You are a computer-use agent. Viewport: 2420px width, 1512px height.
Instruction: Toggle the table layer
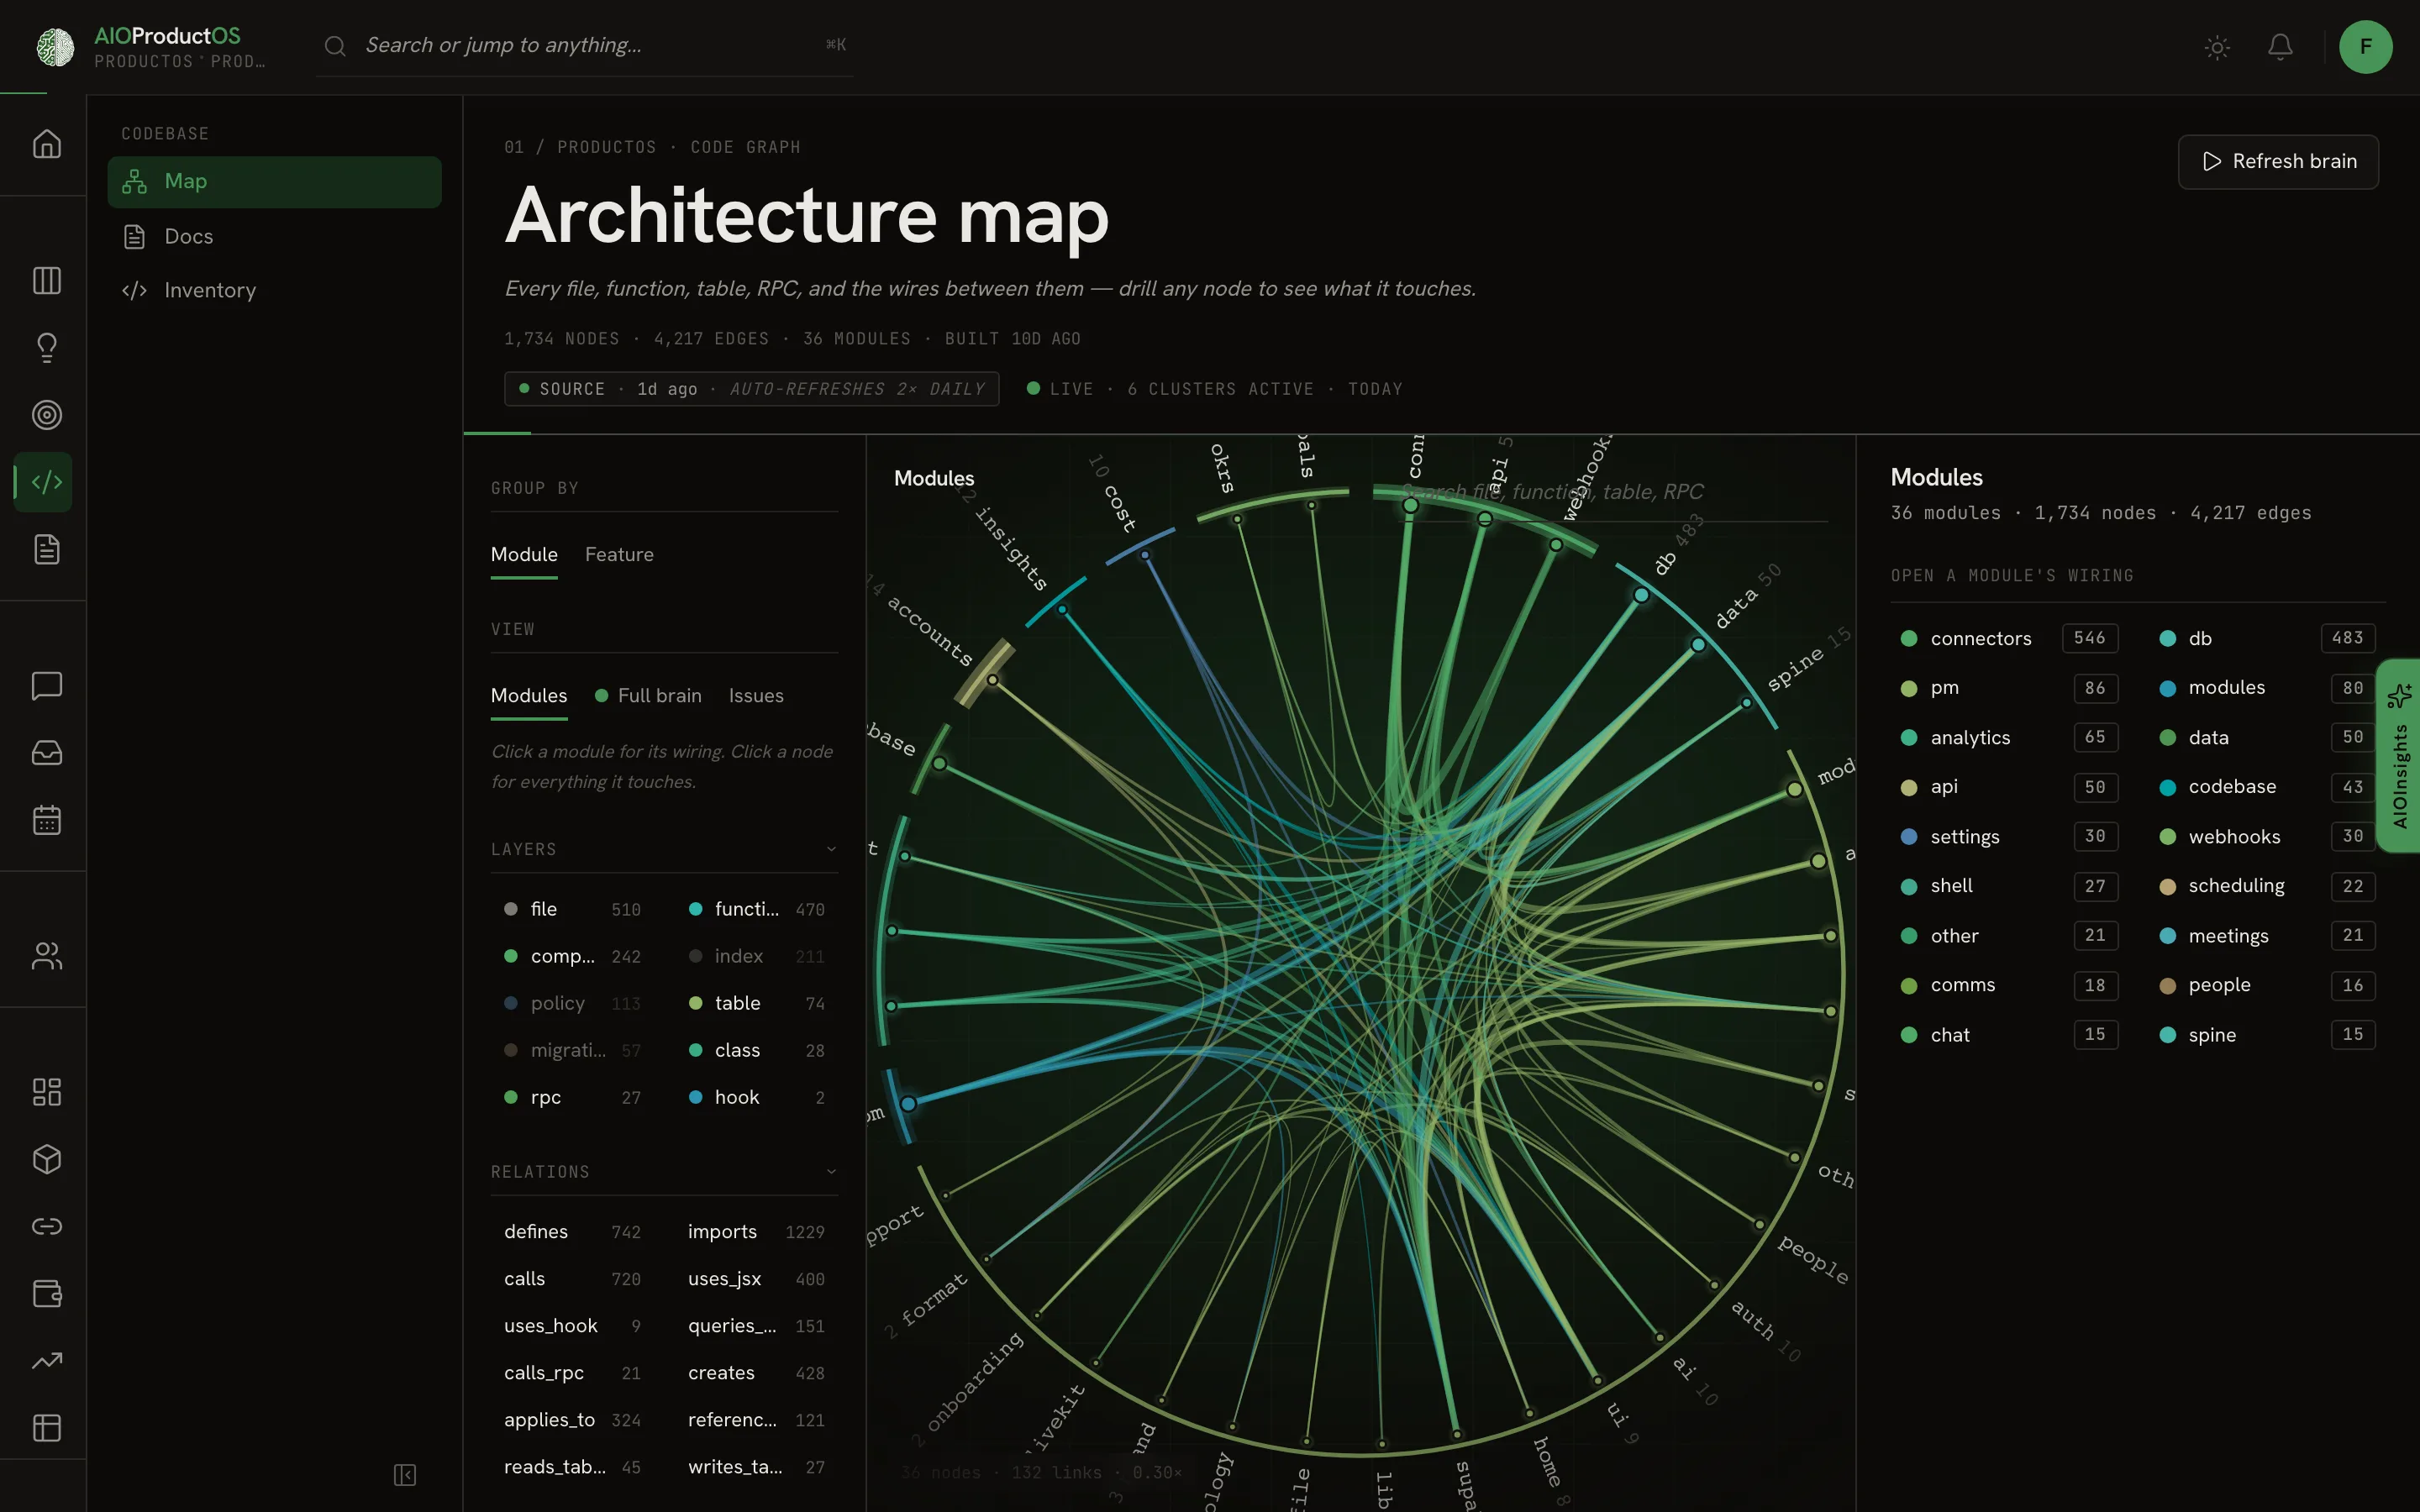[x=757, y=1003]
